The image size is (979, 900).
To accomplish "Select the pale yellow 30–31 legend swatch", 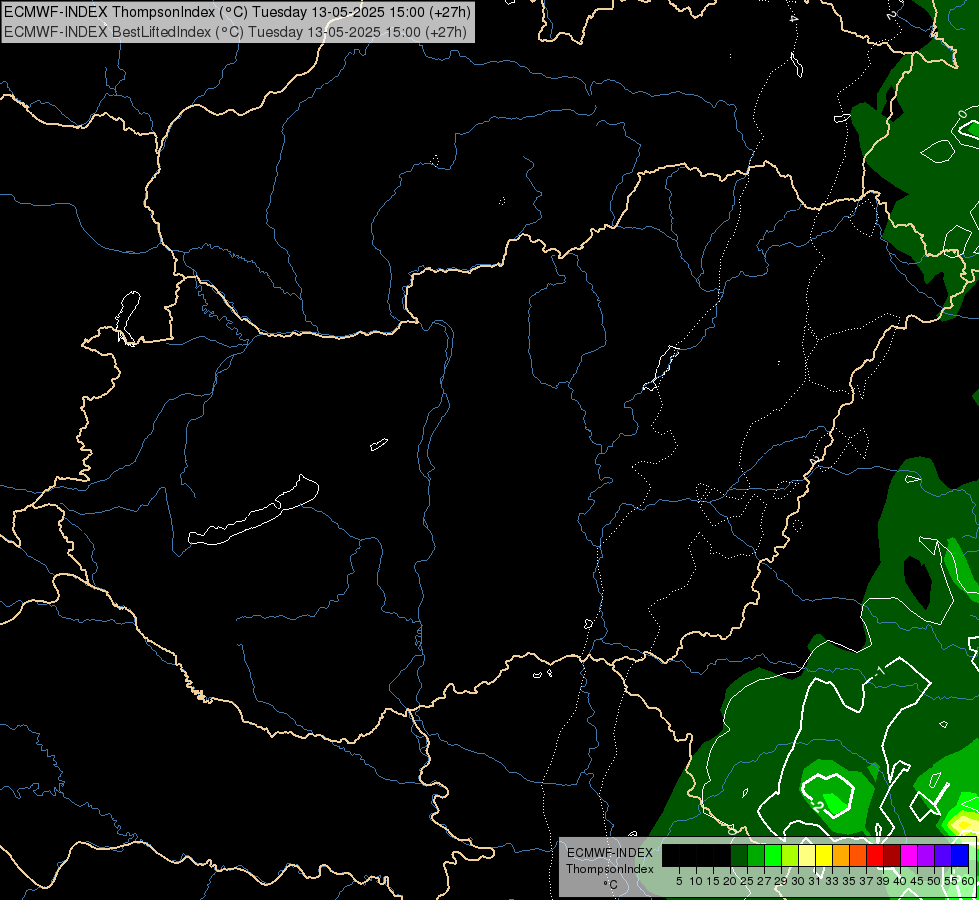I will (807, 855).
